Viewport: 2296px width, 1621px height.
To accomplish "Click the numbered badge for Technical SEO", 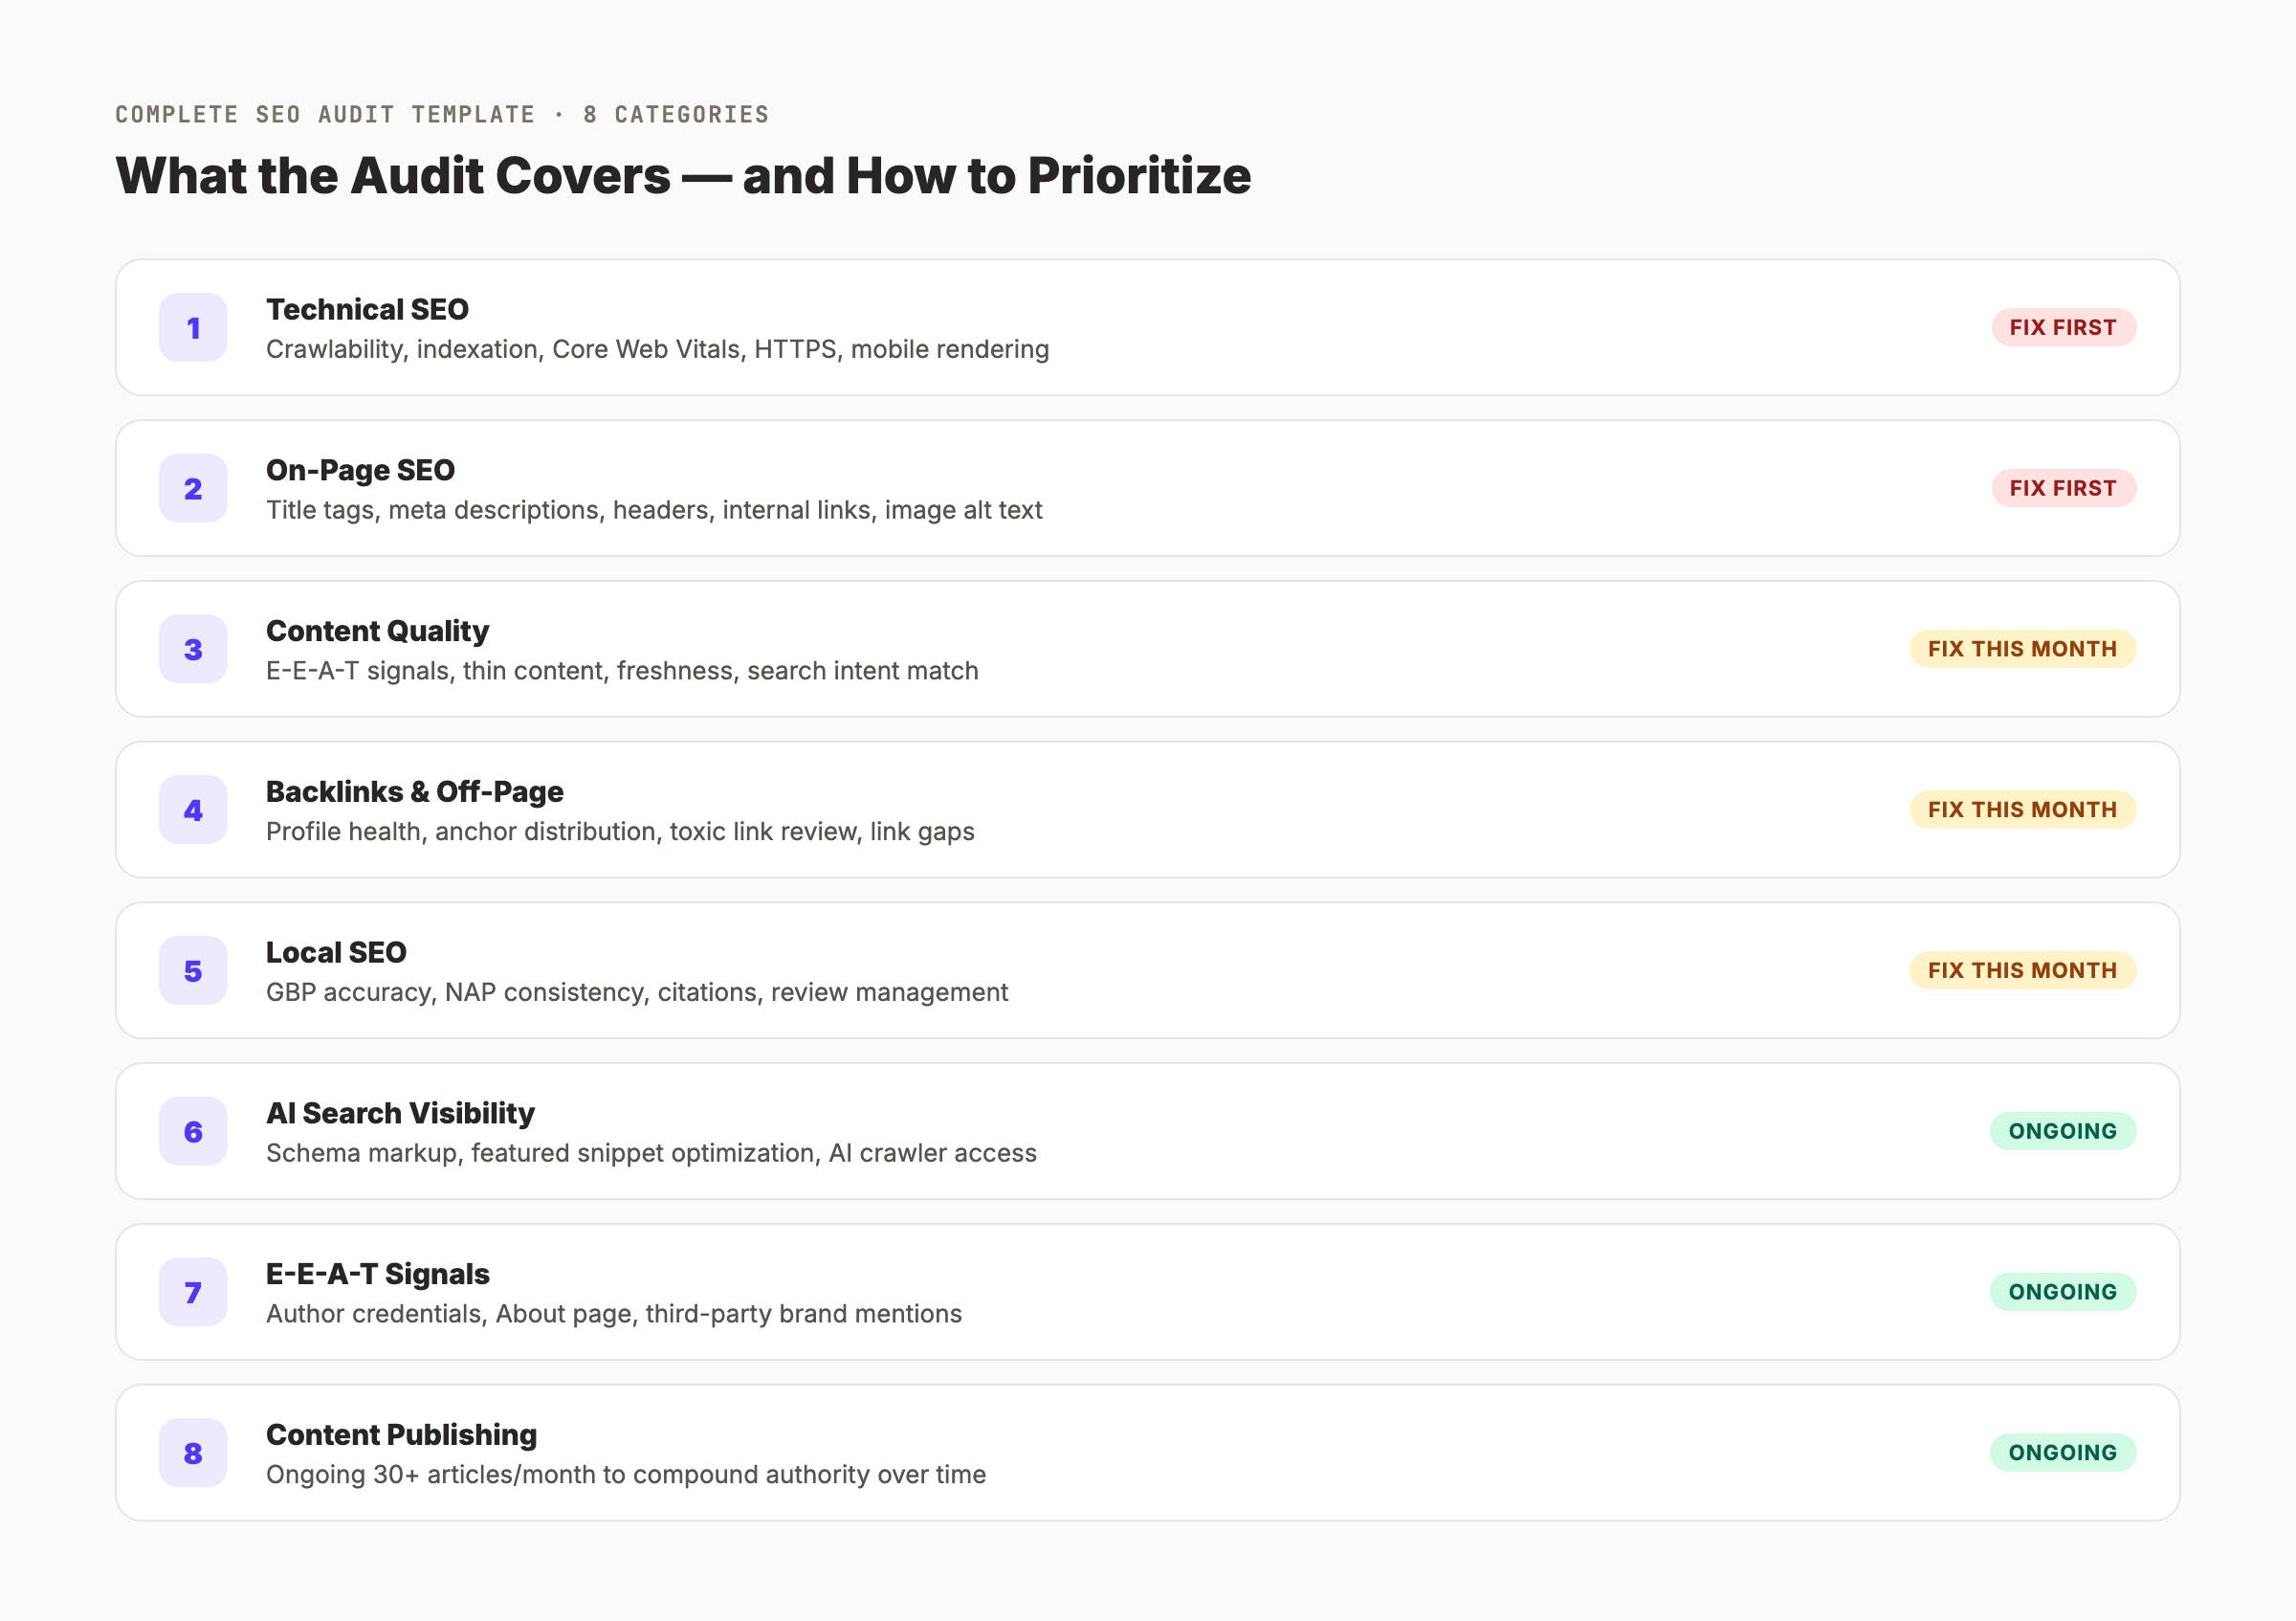I will coord(193,327).
